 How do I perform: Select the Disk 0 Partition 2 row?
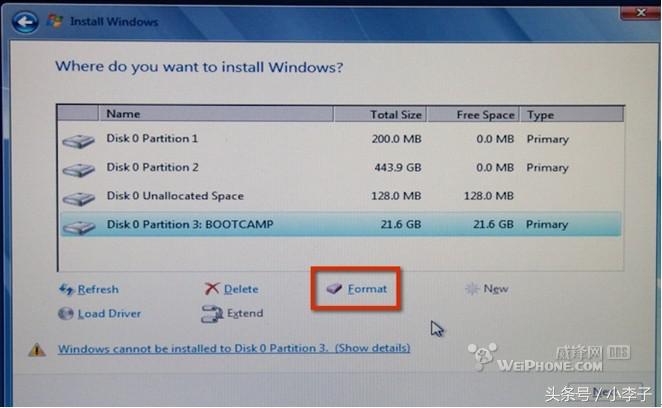tap(341, 168)
